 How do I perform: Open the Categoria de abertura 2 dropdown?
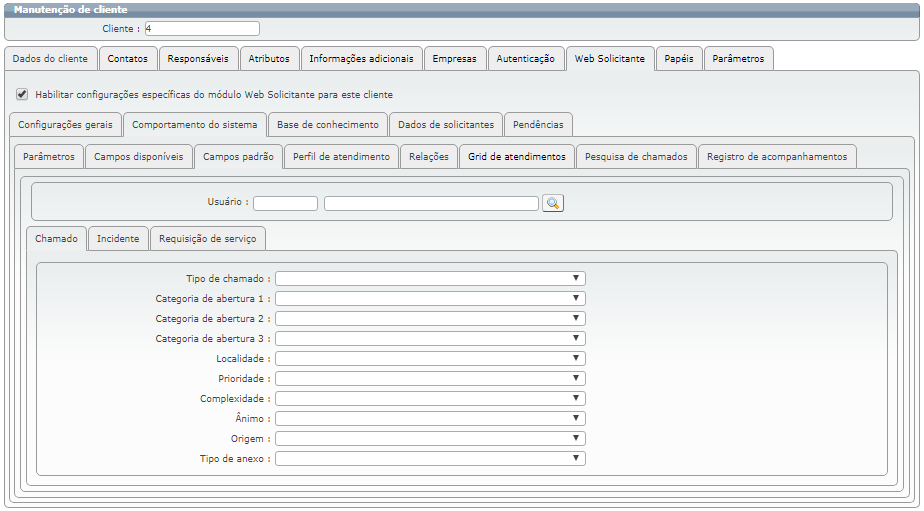point(430,319)
